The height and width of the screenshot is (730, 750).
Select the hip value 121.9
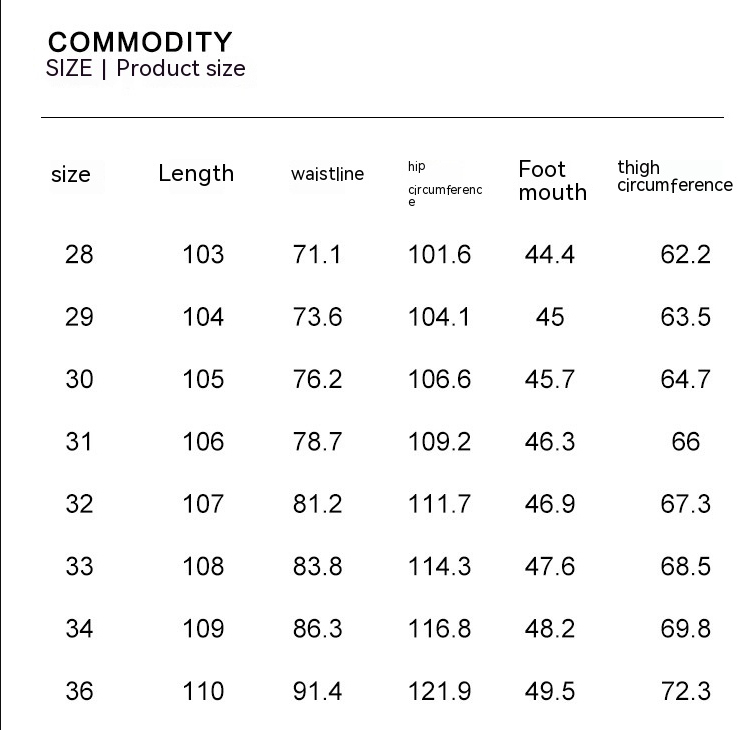point(439,691)
